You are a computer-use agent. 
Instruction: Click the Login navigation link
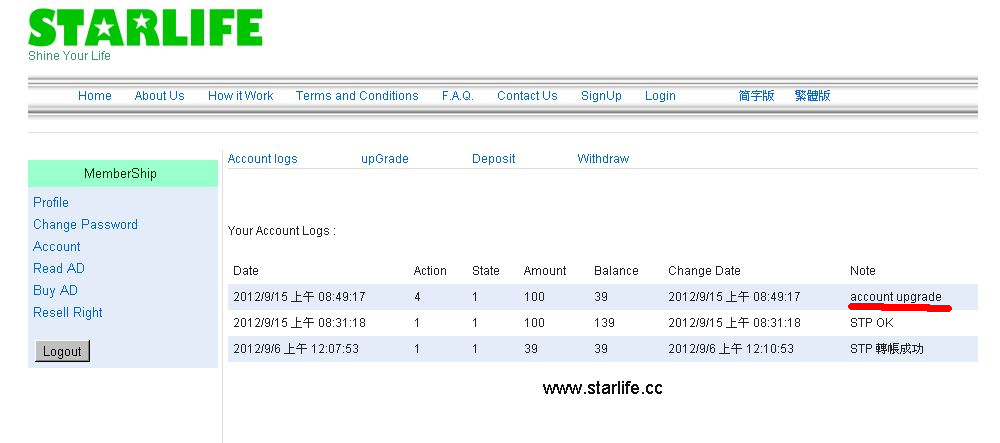pos(660,96)
